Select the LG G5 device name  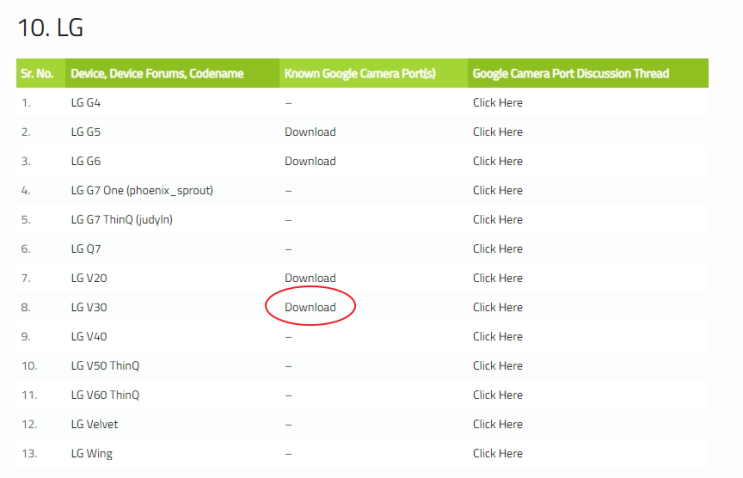(86, 132)
